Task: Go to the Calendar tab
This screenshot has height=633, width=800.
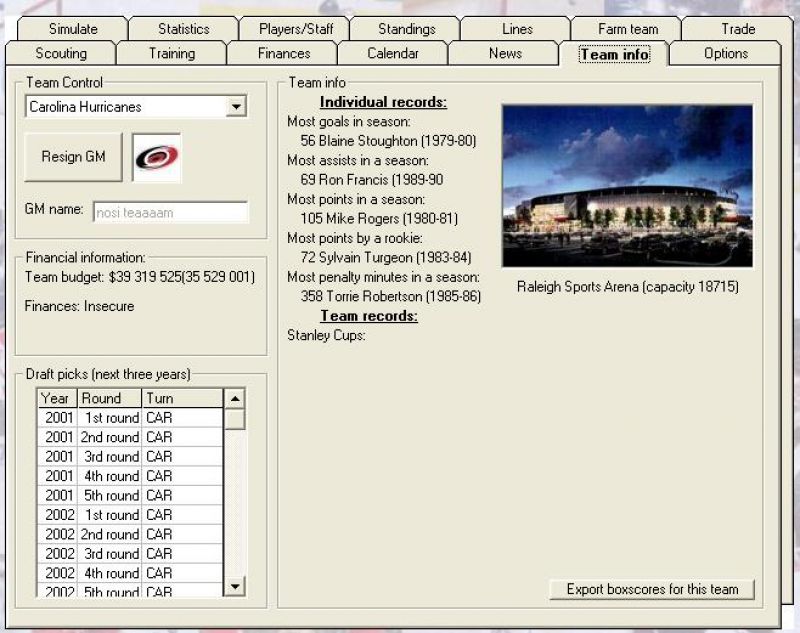Action: [393, 54]
